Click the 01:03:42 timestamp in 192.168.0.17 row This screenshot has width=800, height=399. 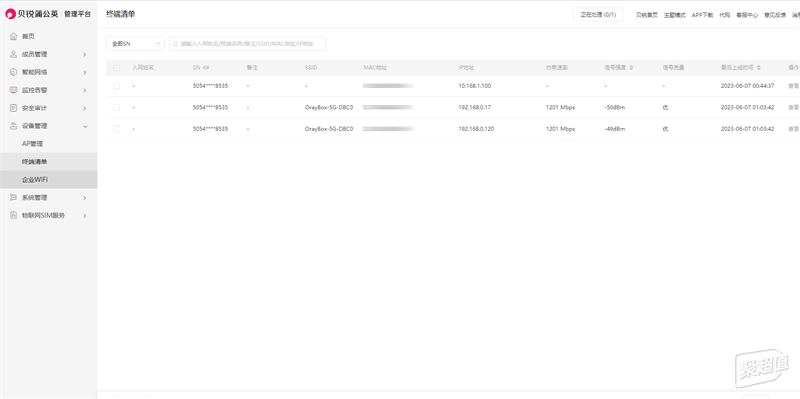coord(747,107)
